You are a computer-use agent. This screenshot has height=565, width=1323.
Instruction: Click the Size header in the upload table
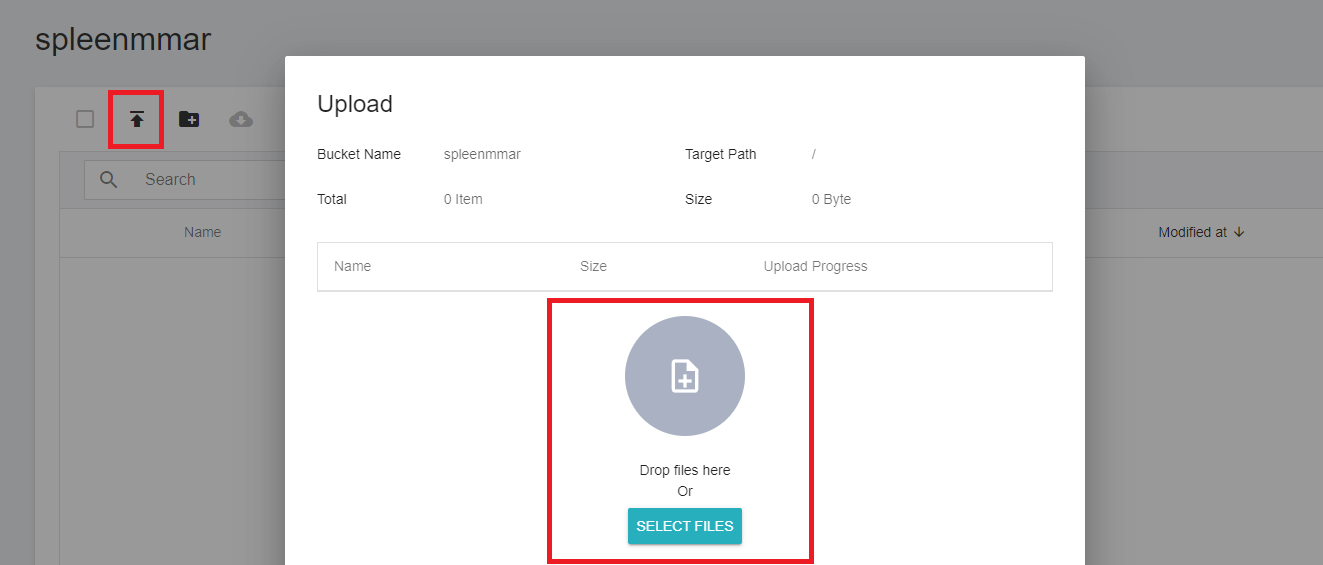(593, 266)
